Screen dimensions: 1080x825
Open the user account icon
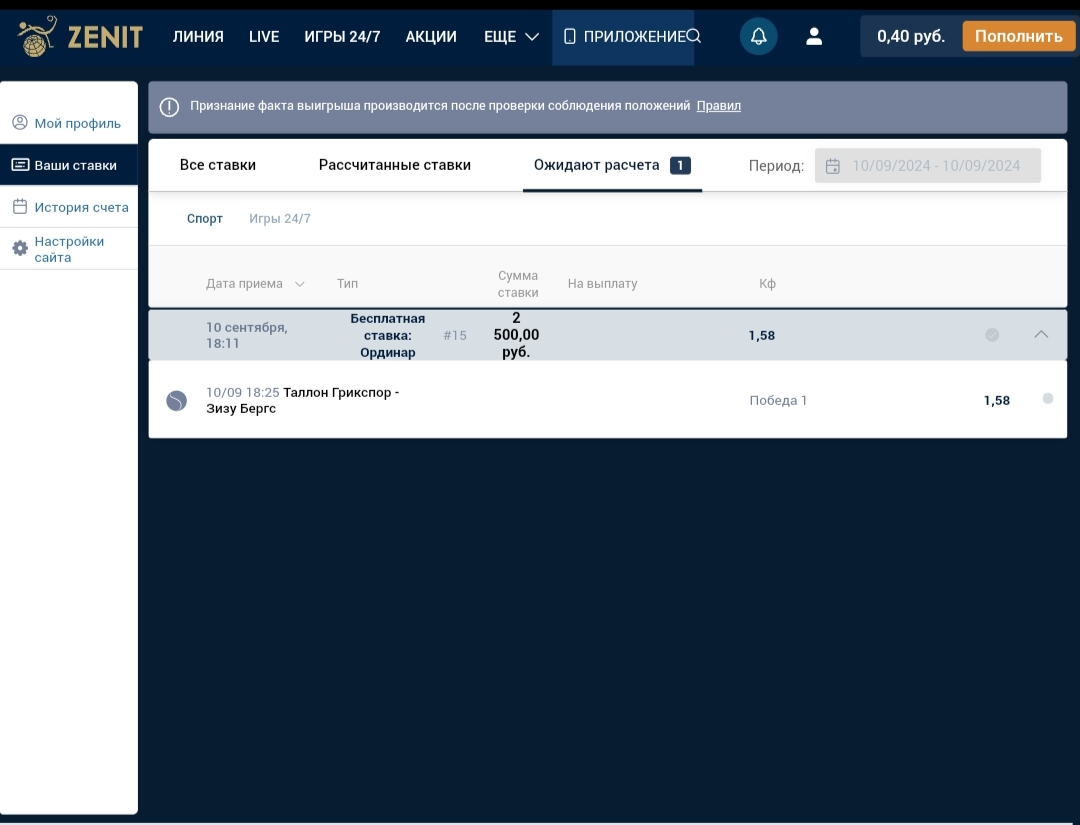(814, 37)
